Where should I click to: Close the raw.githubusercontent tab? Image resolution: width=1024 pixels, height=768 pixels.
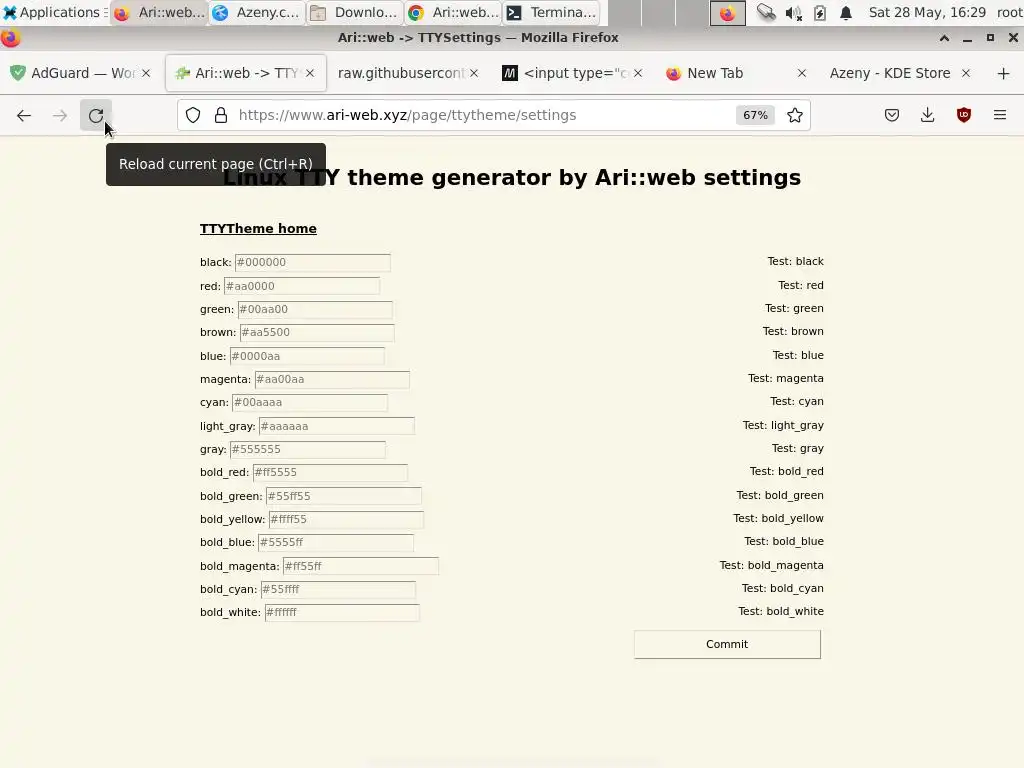(x=474, y=73)
